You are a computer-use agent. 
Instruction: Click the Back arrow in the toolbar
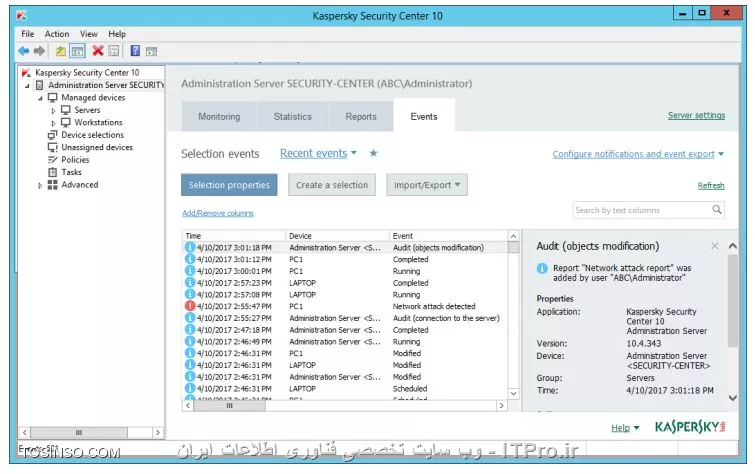pos(23,51)
